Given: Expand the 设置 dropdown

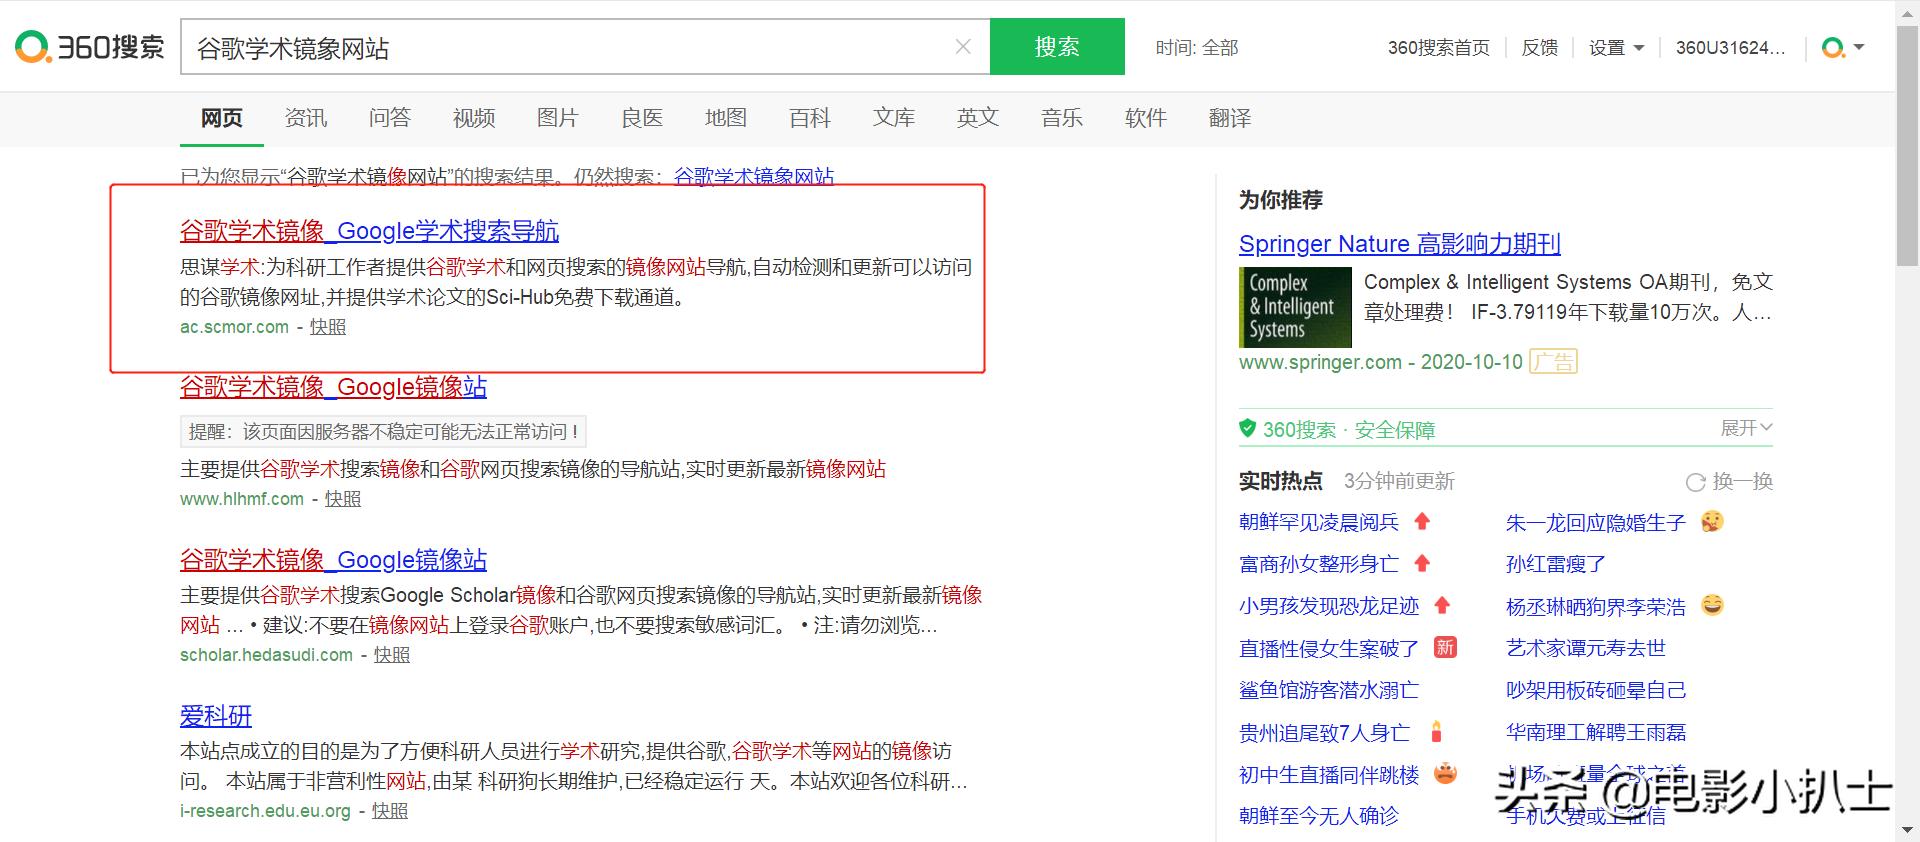Looking at the screenshot, I should pos(1616,48).
